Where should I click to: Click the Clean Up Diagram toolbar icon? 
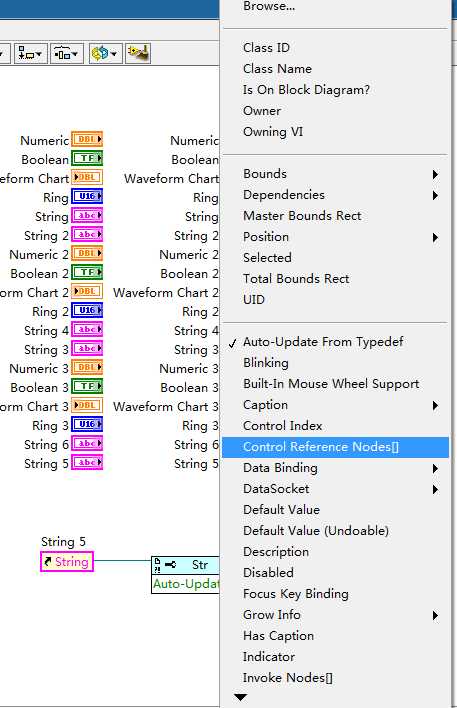point(138,54)
